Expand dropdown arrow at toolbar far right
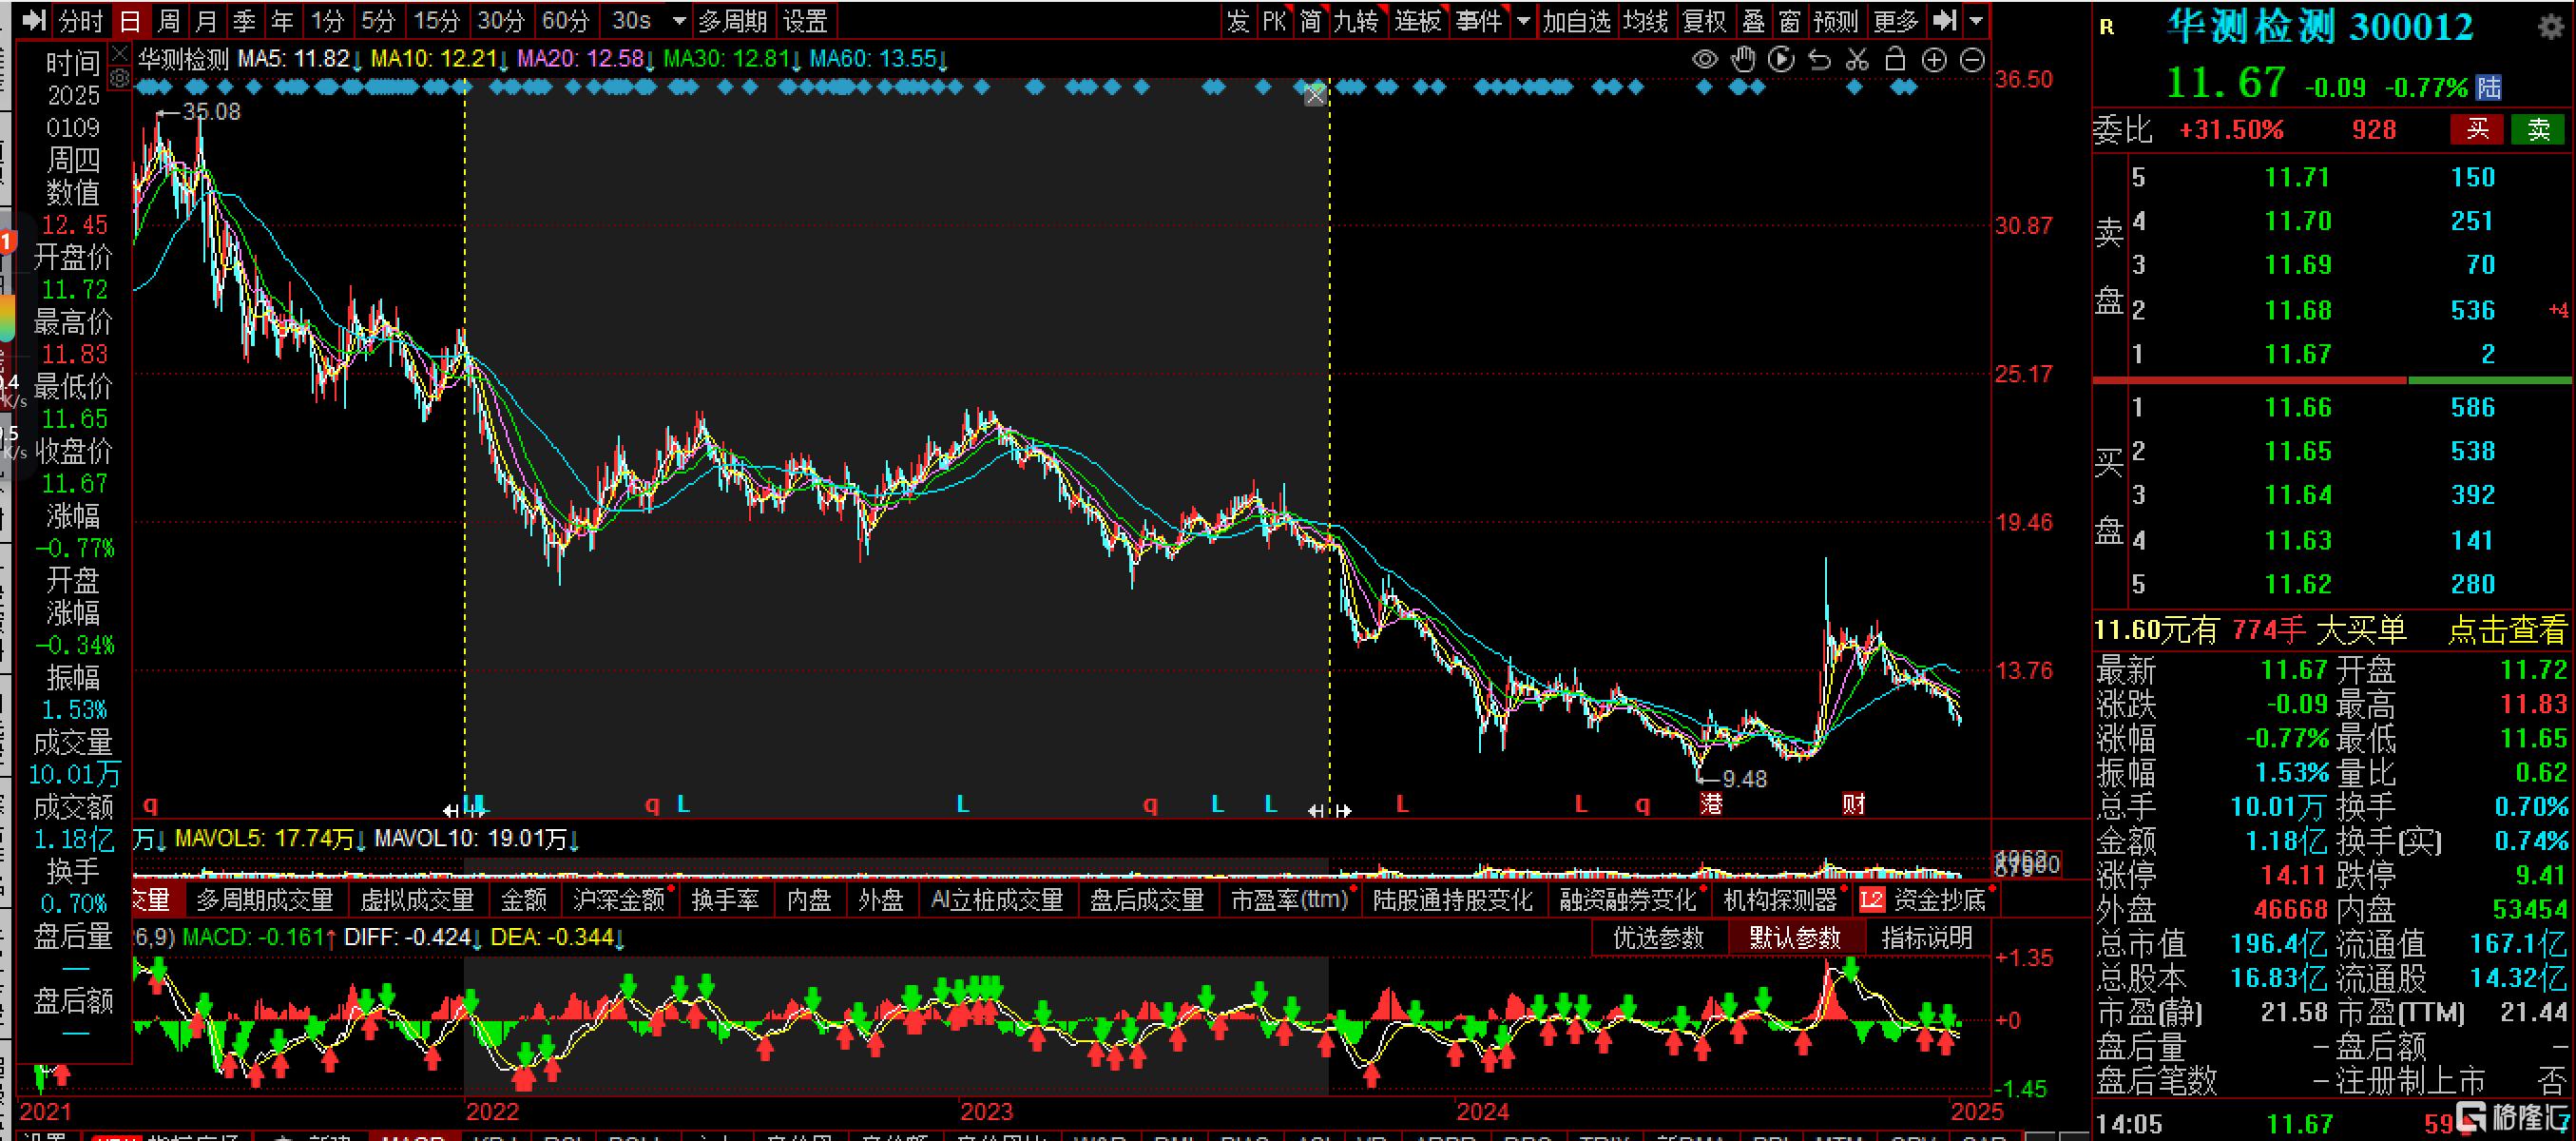2576x1141 pixels. coord(1976,21)
